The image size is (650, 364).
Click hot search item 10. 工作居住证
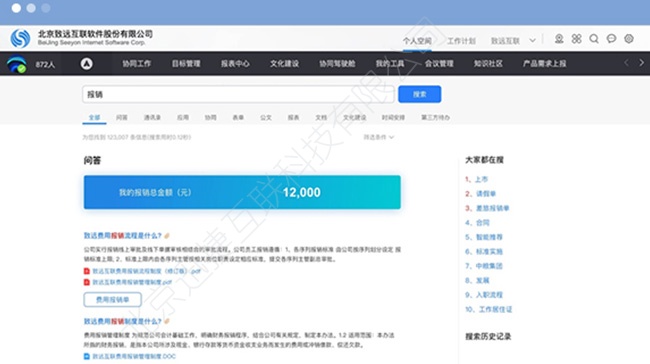[x=489, y=309]
